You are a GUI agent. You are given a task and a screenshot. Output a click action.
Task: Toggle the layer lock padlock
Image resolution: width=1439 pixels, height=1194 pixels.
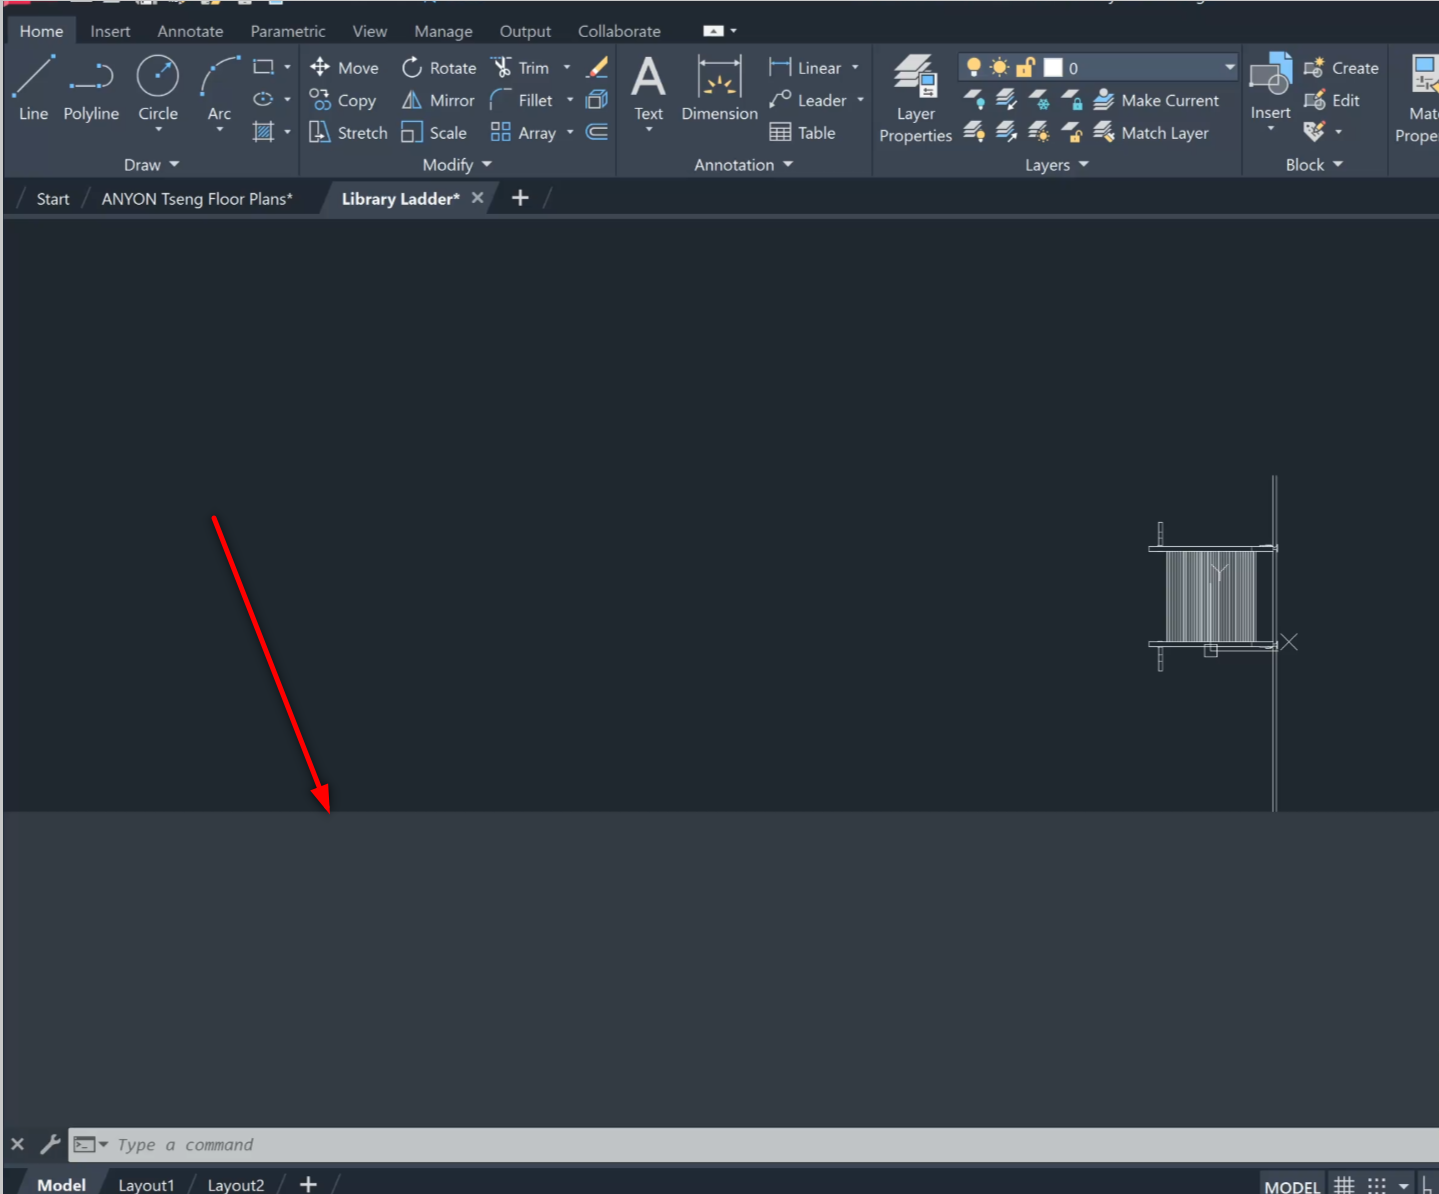pos(1024,67)
